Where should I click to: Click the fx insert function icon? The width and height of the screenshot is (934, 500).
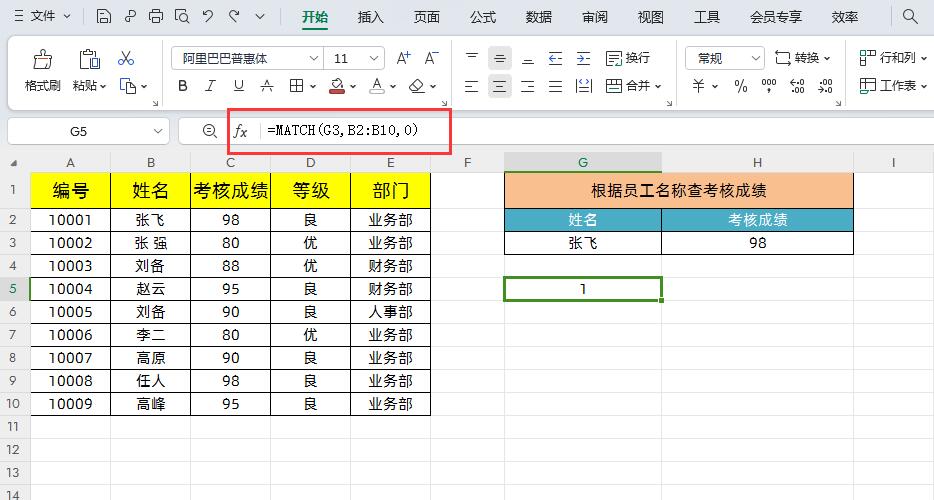click(240, 131)
